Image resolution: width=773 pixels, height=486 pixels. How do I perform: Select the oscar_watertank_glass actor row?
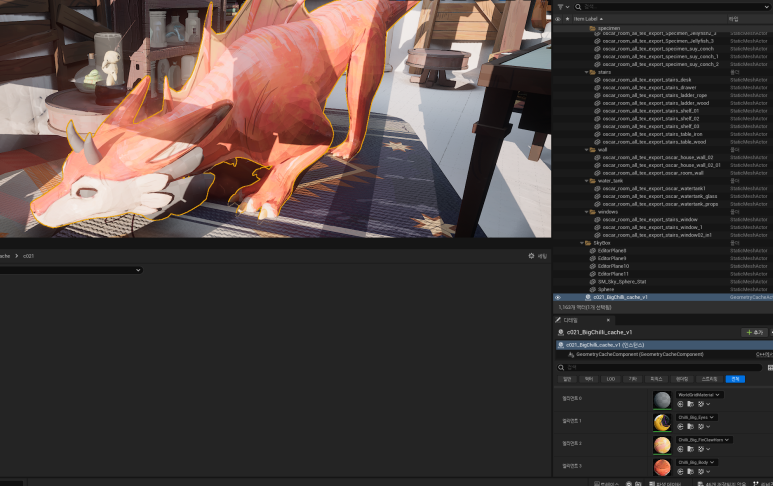[x=663, y=196]
